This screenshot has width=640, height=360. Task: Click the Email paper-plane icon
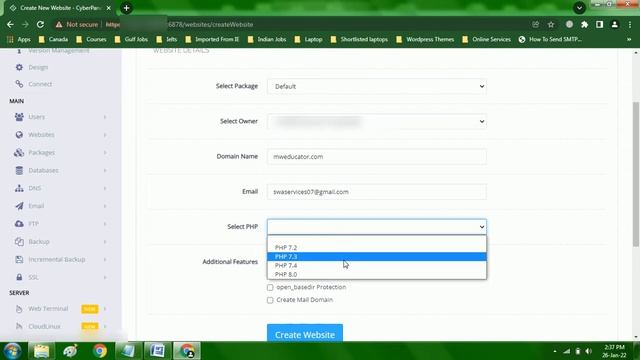click(x=19, y=206)
